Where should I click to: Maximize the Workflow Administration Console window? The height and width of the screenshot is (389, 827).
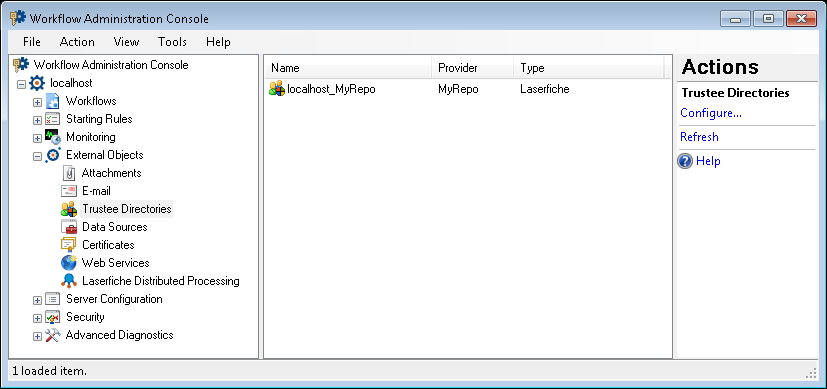768,18
